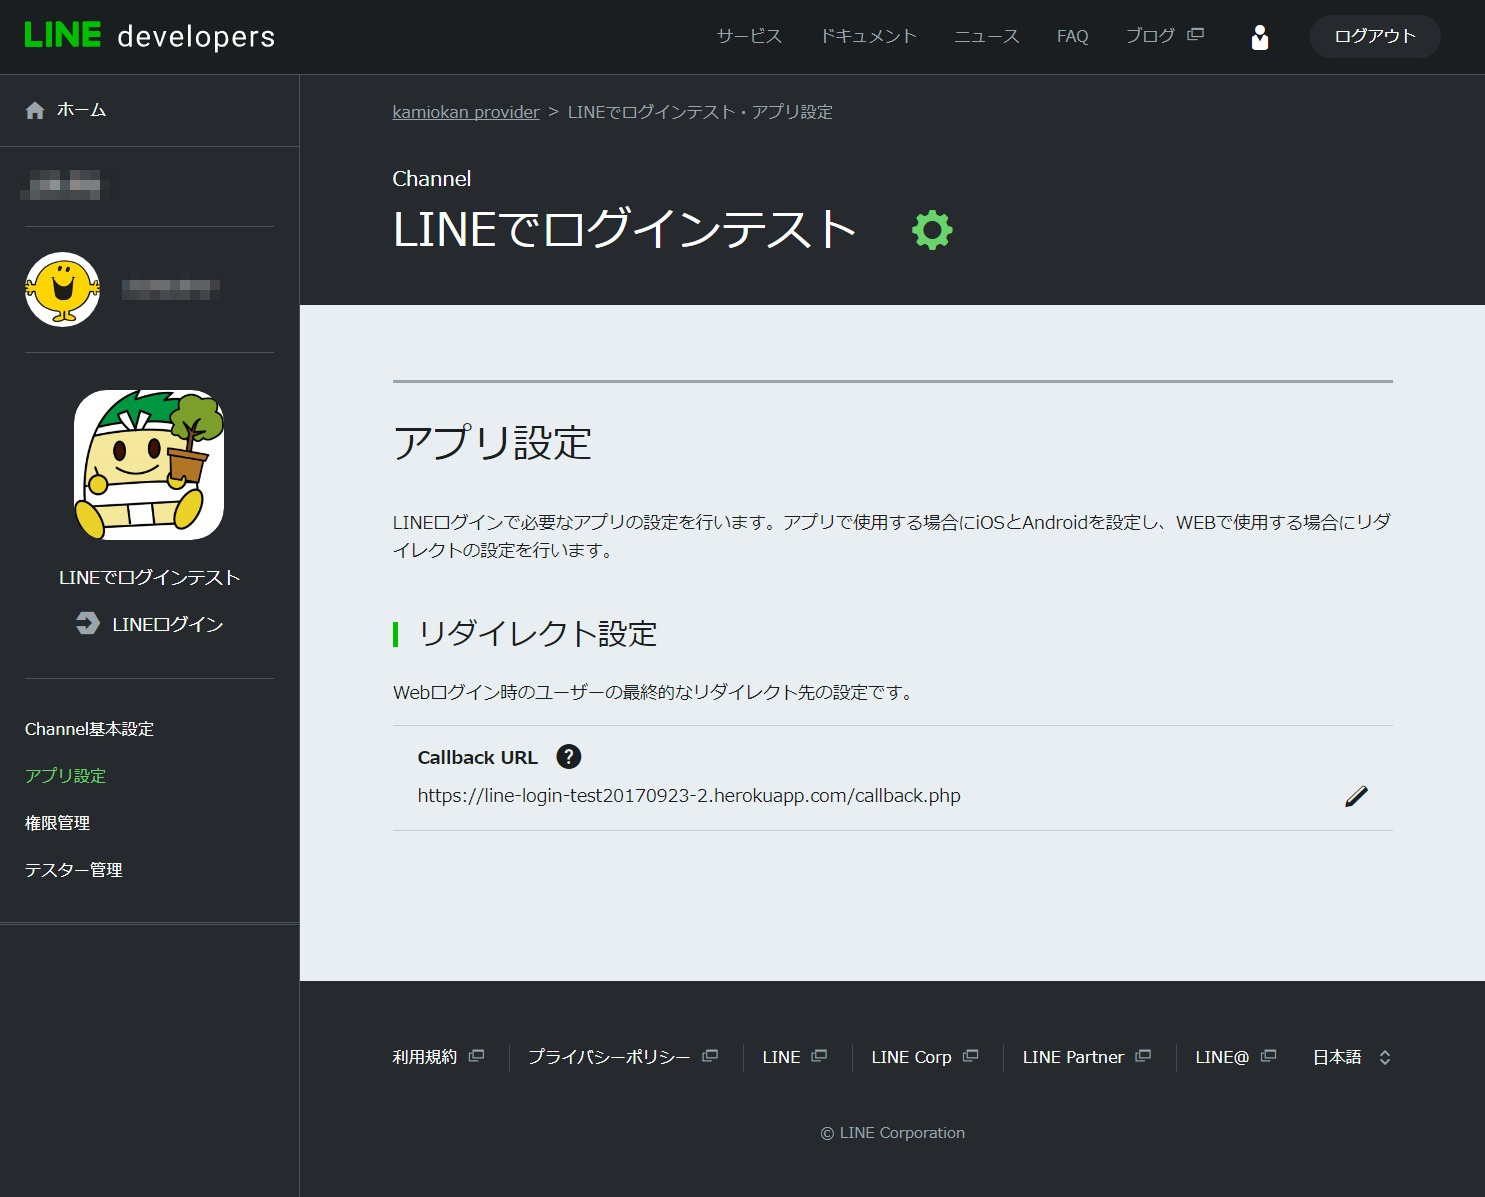The height and width of the screenshot is (1197, 1485).
Task: Click the リダイレクト設定 section heading
Action: (x=537, y=634)
